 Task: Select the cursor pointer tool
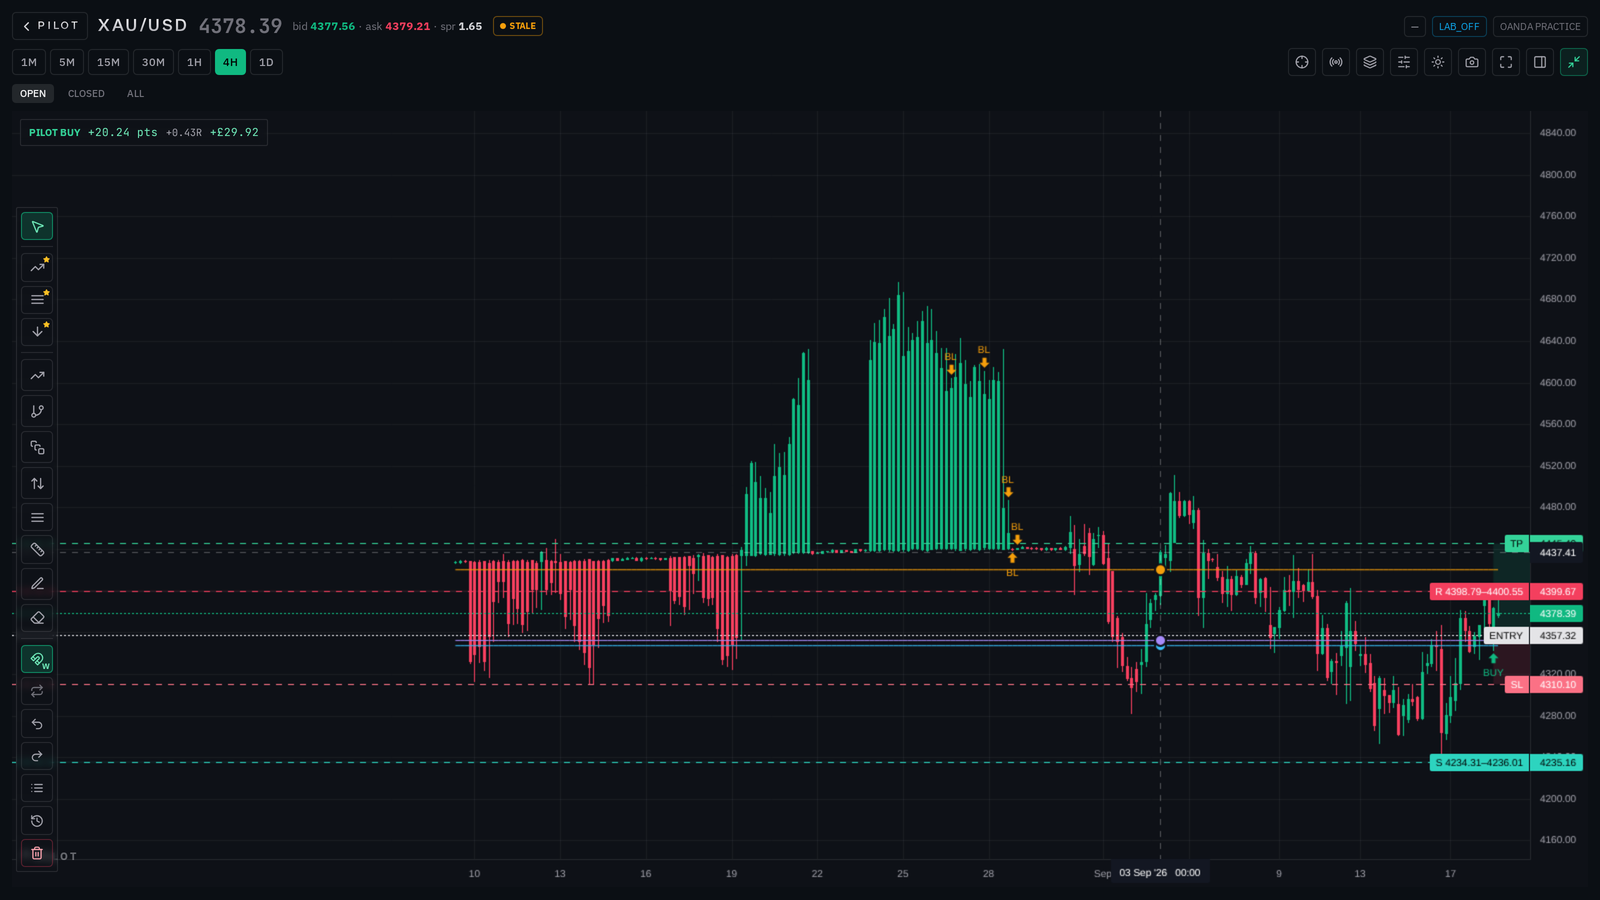tap(37, 226)
